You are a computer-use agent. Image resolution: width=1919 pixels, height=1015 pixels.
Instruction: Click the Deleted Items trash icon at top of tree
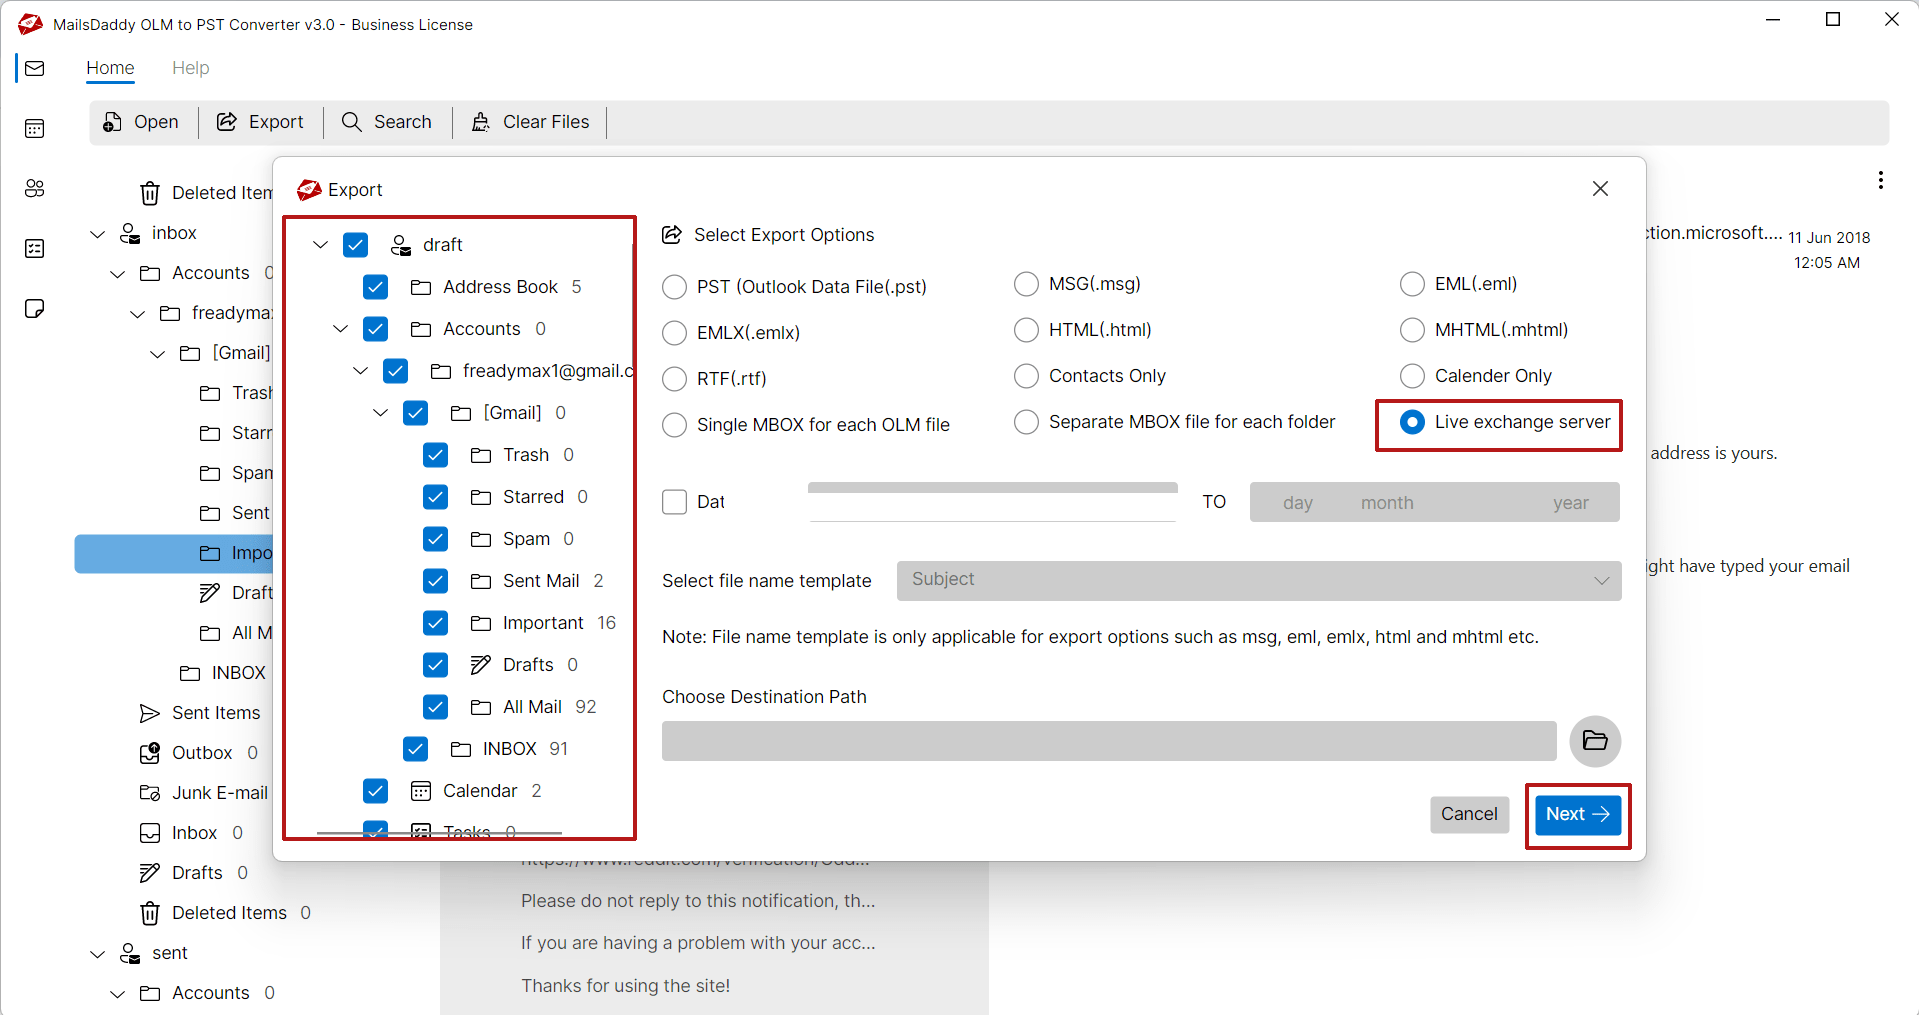pos(150,193)
